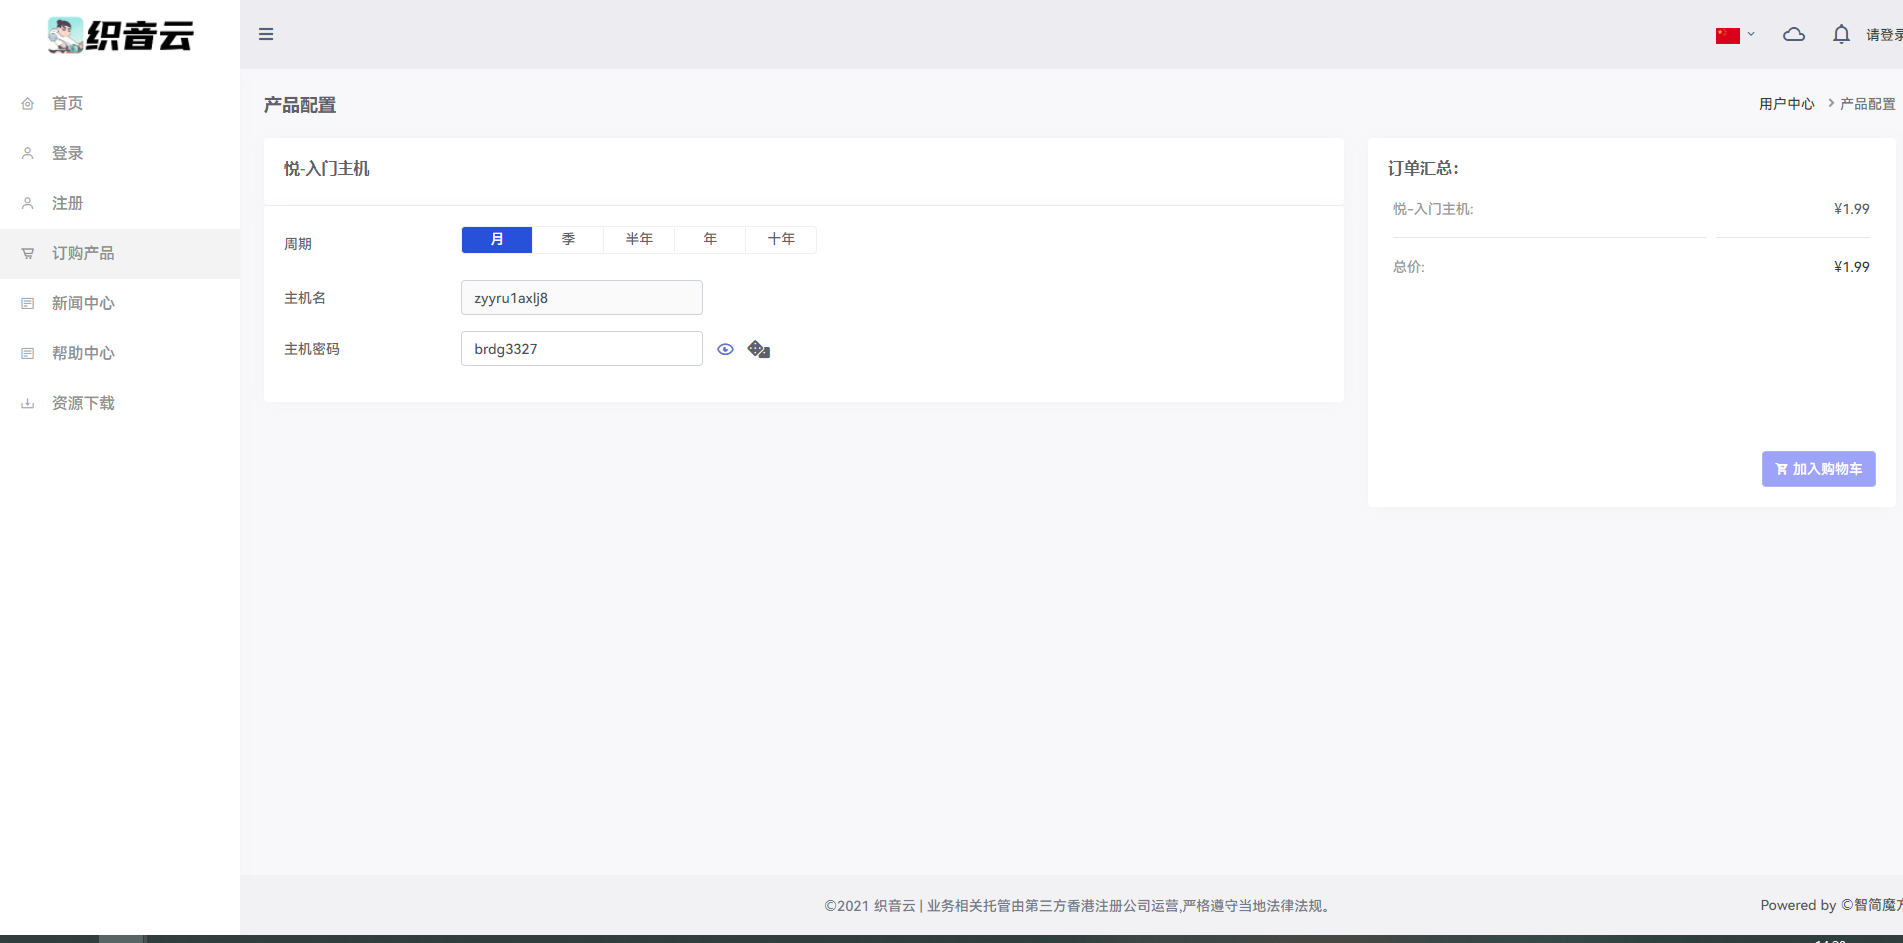This screenshot has width=1903, height=943.
Task: Click the 请登录 link in header
Action: tap(1883, 35)
